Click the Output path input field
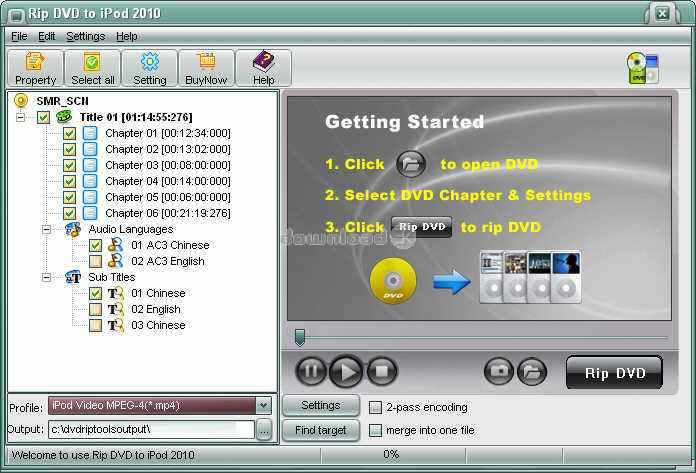This screenshot has width=696, height=473. (151, 430)
